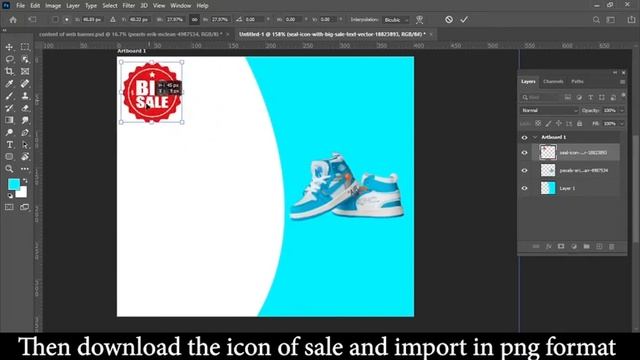The width and height of the screenshot is (640, 360).
Task: Toggle maintain aspect ratio link
Action: point(195,20)
